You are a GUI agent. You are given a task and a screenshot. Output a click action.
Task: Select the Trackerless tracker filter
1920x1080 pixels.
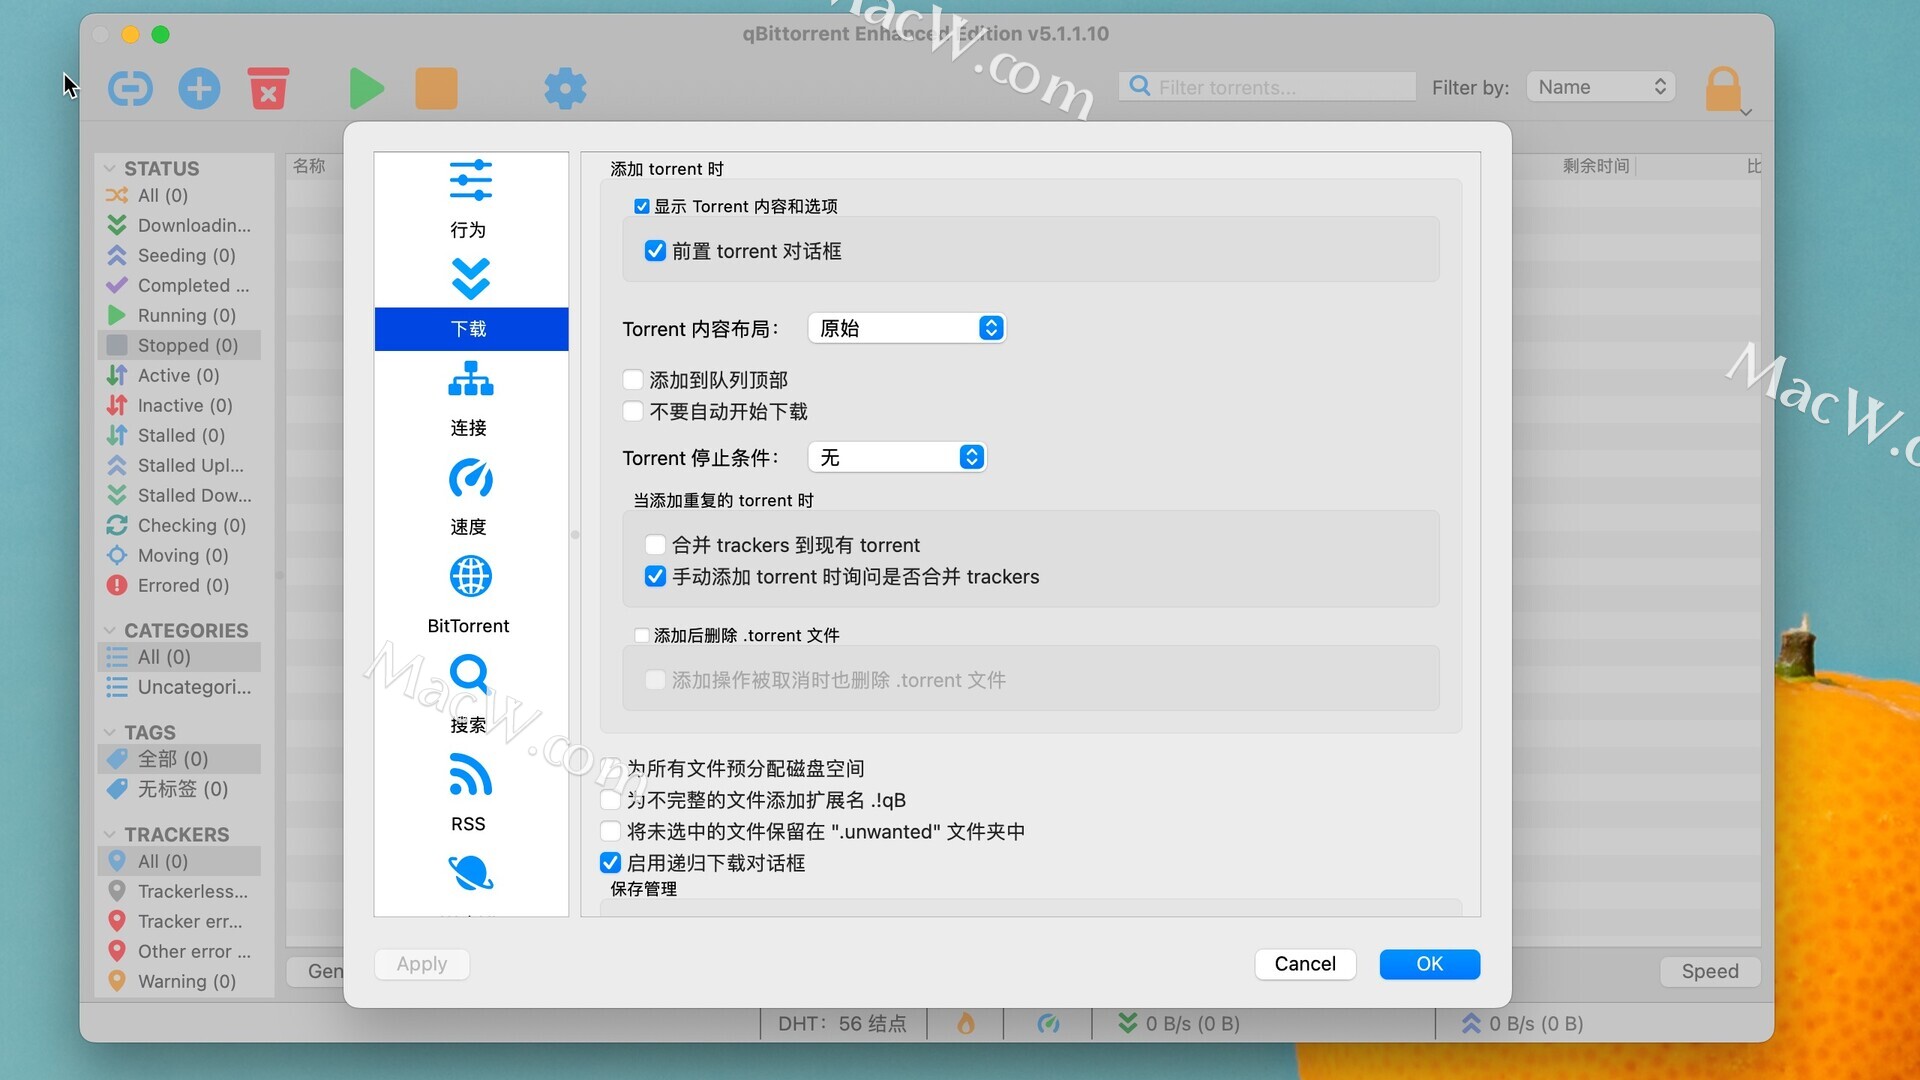click(x=179, y=891)
